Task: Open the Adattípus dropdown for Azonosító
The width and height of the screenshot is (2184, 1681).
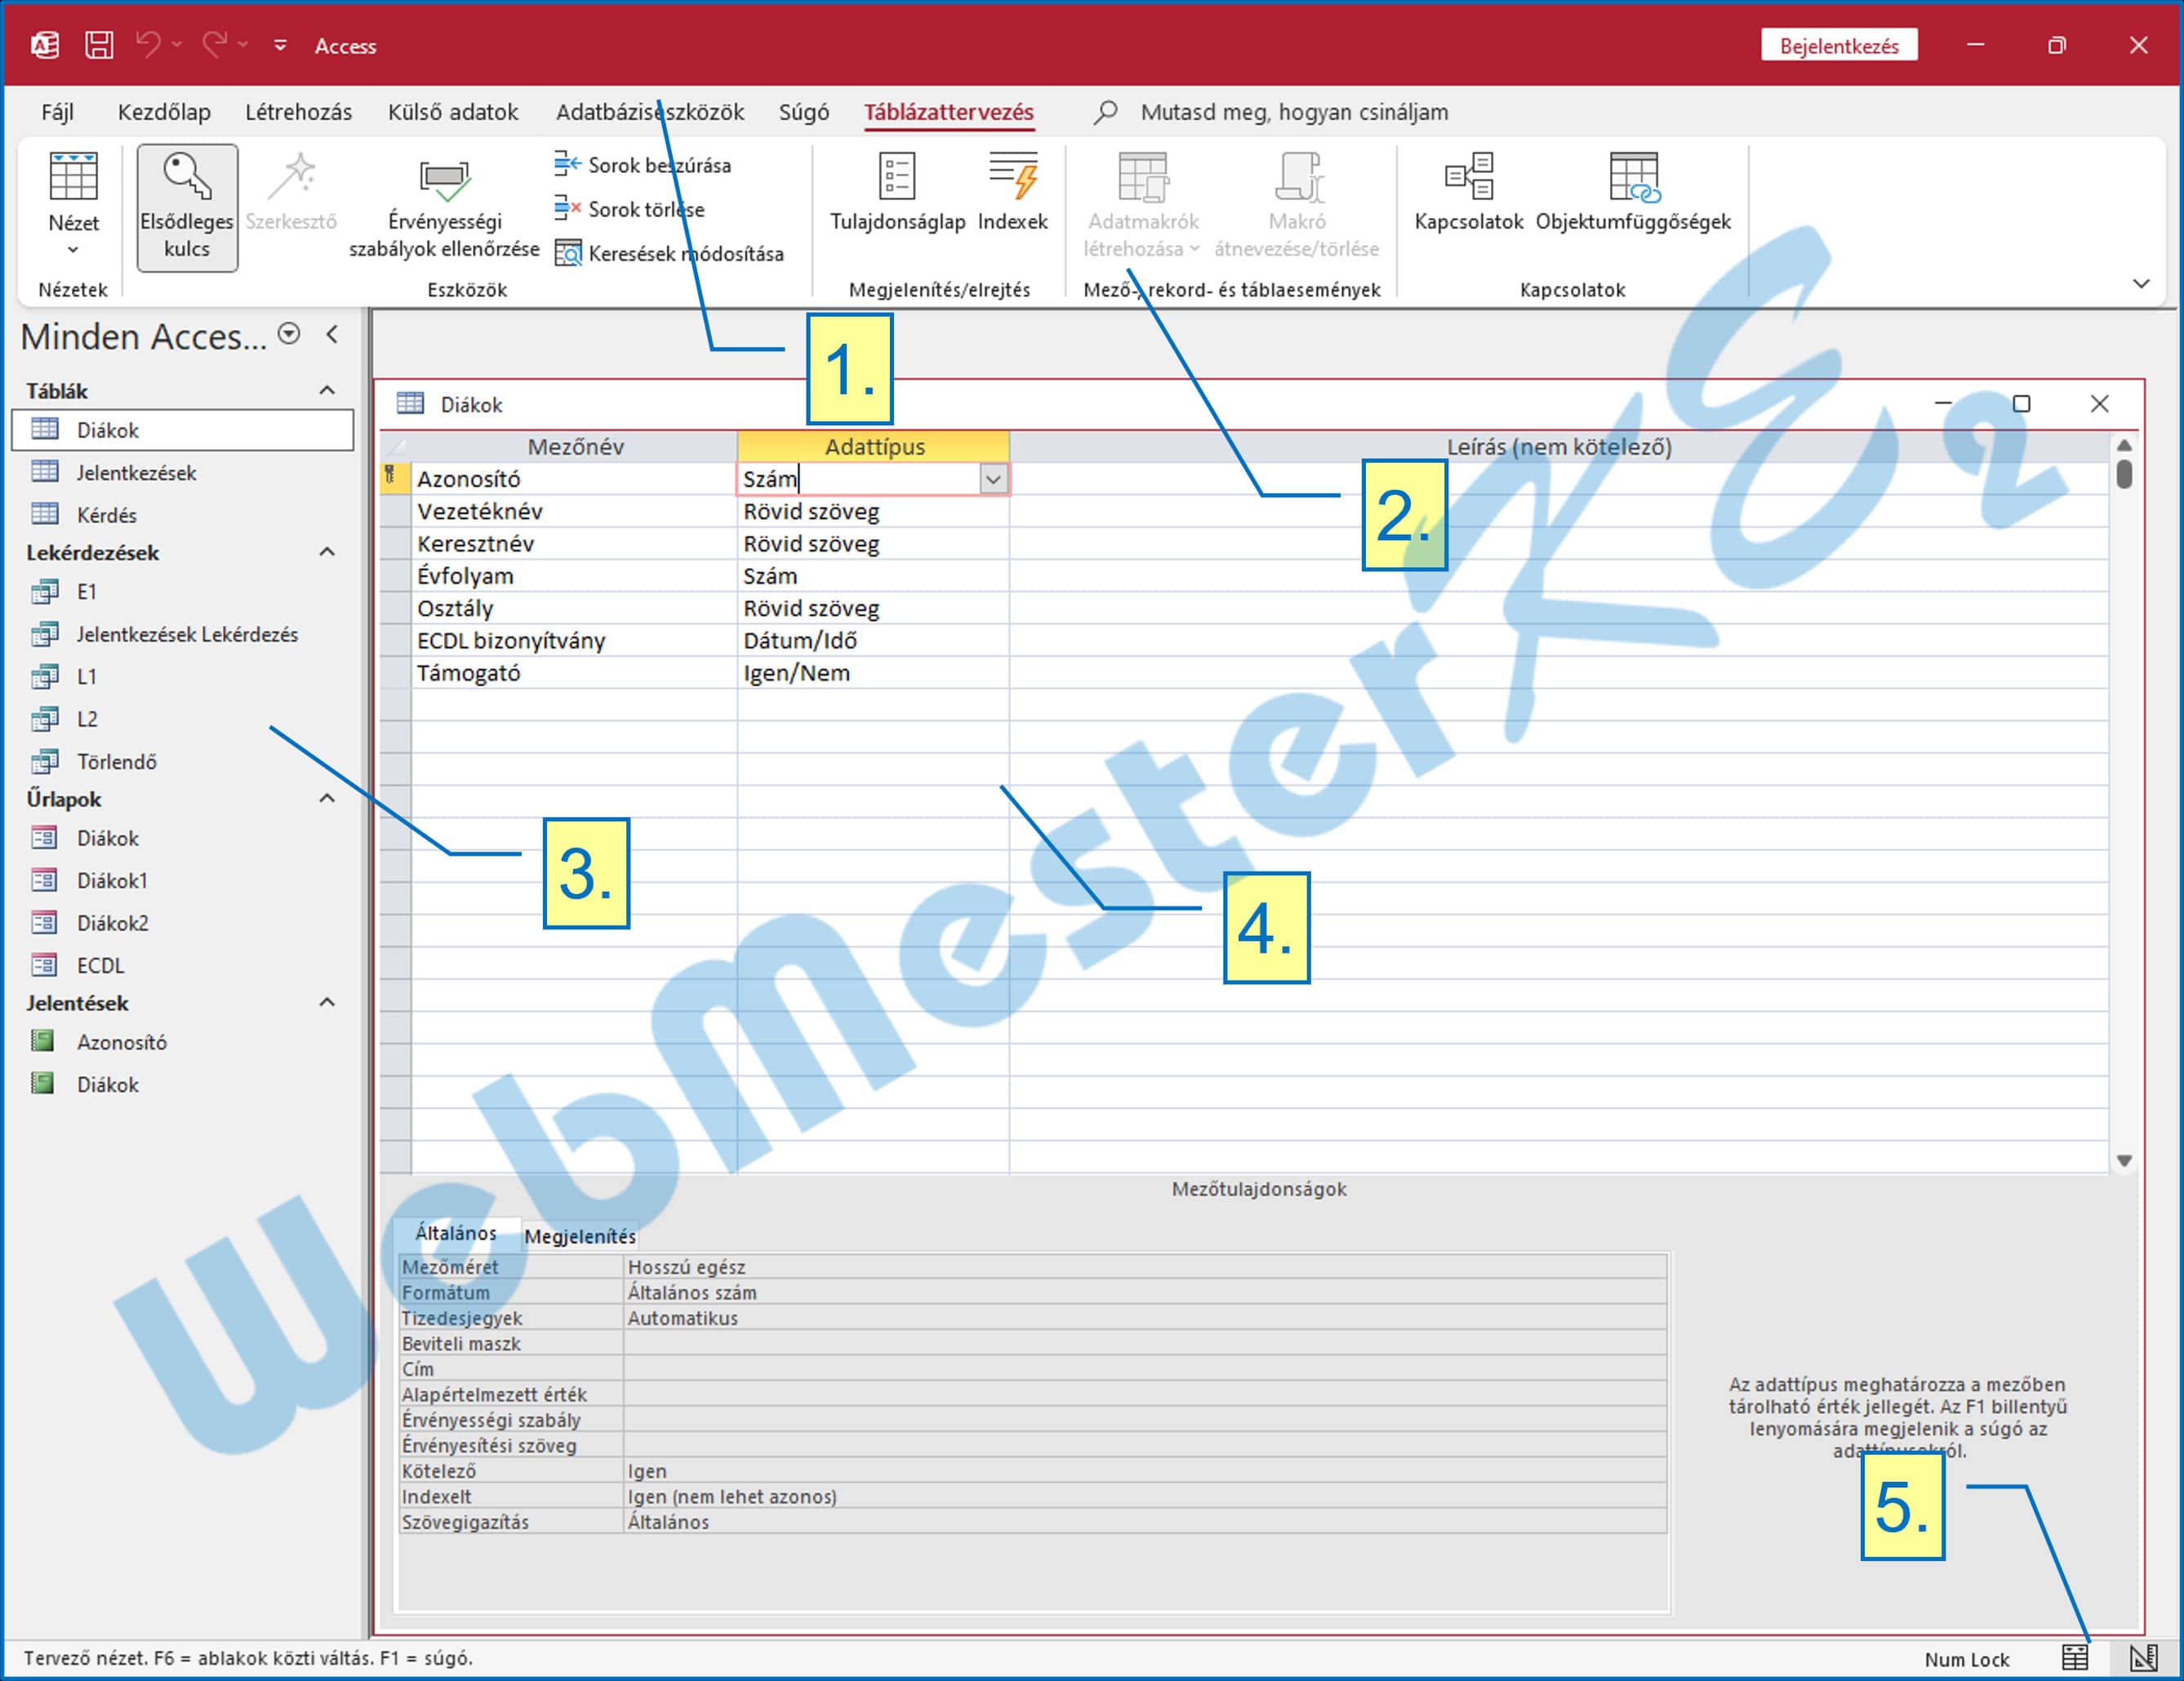Action: point(992,479)
